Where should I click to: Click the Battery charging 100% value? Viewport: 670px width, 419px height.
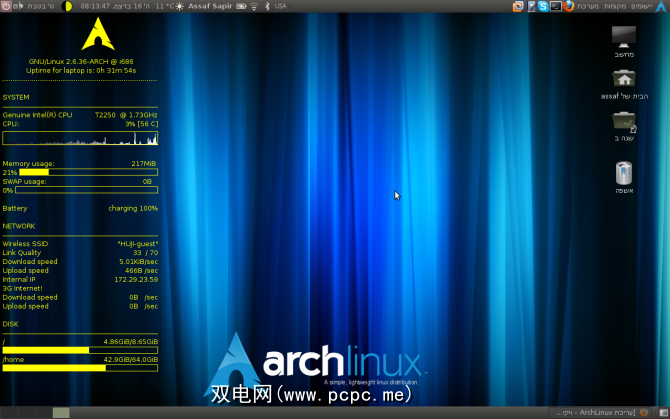133,208
